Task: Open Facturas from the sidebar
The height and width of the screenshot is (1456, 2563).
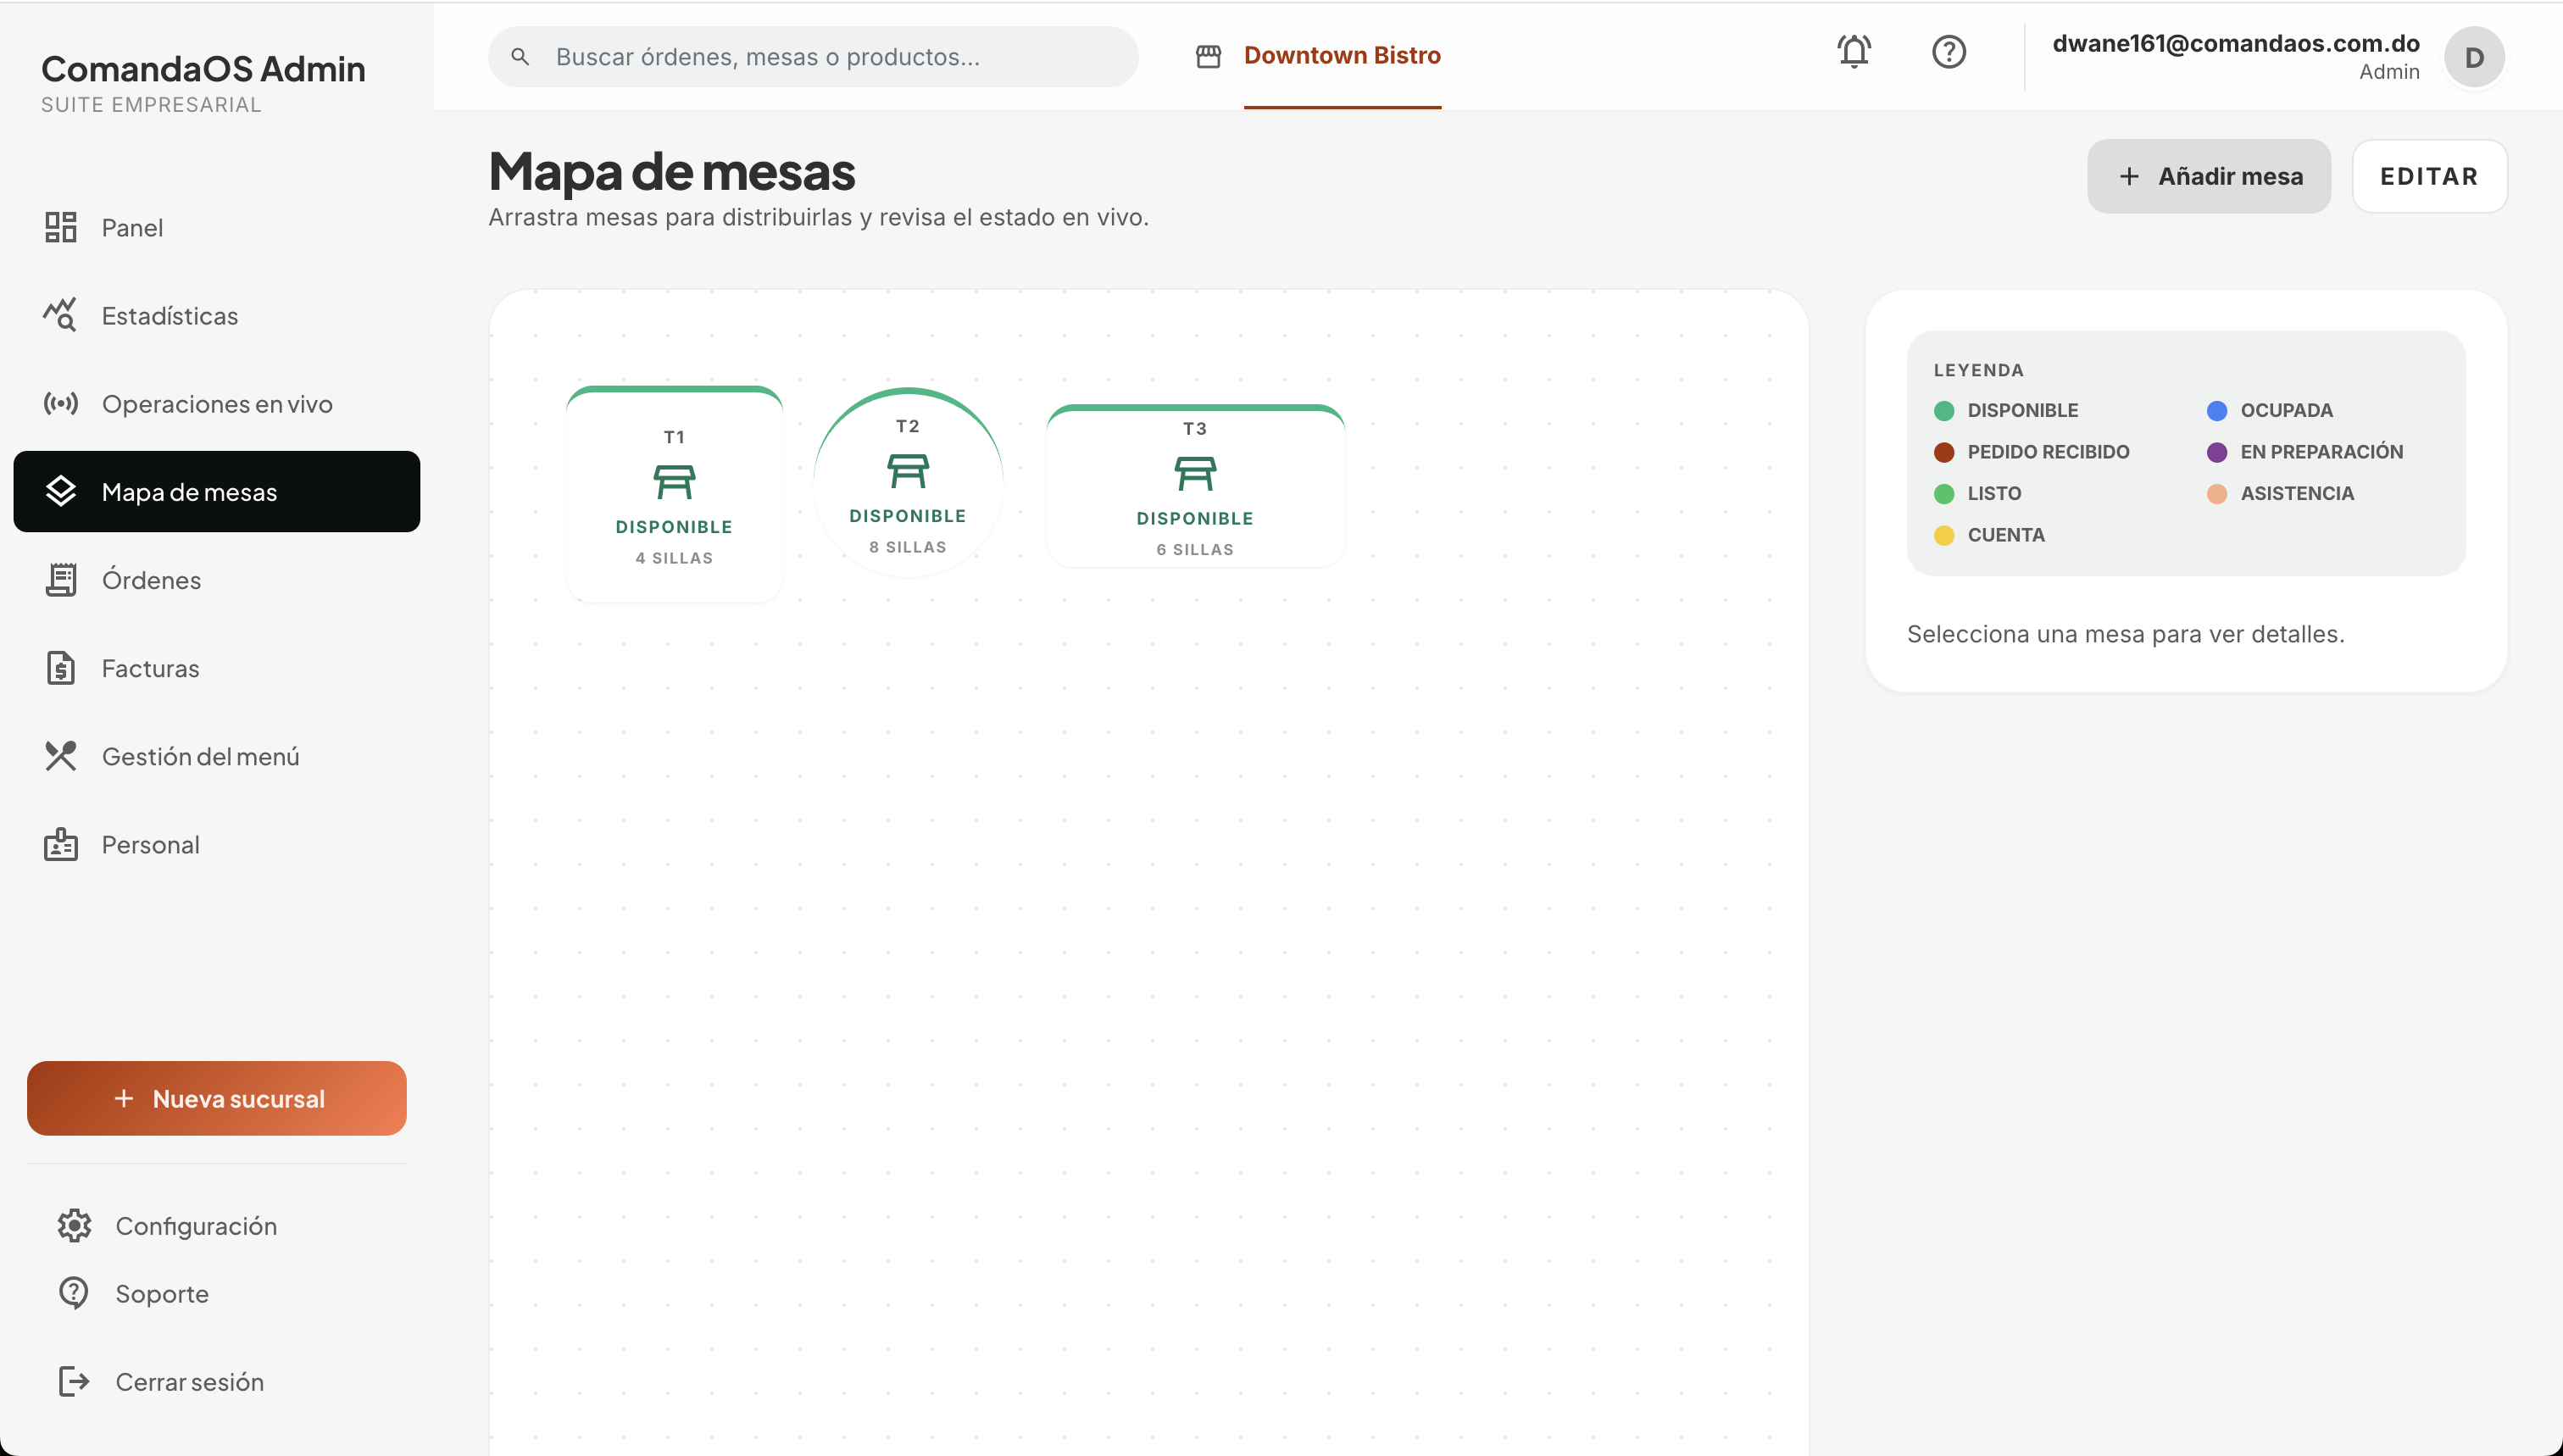Action: click(x=150, y=668)
